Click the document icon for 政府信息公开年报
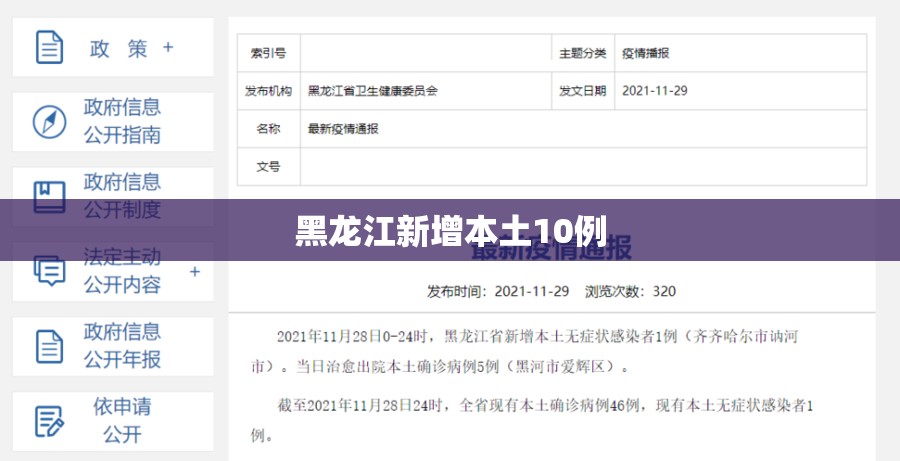This screenshot has width=900, height=461. (49, 346)
